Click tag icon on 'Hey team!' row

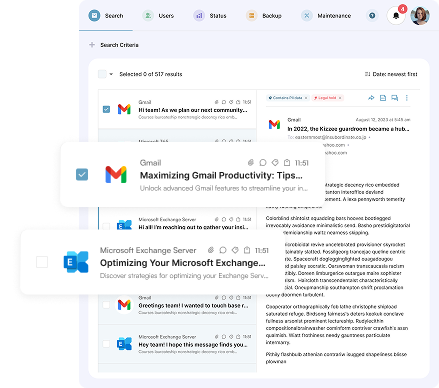click(231, 337)
